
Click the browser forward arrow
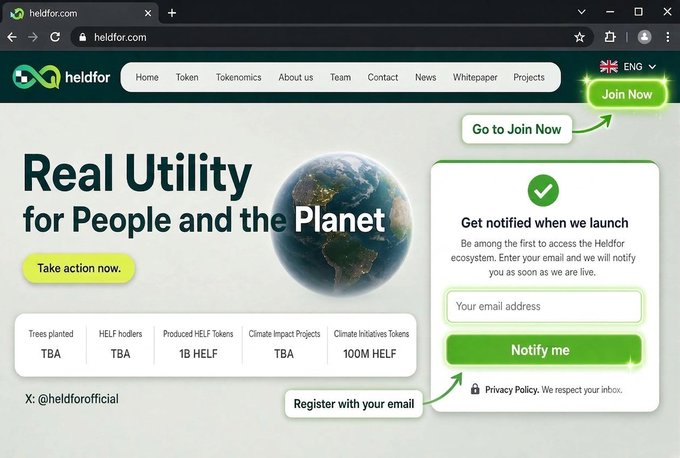pos(33,37)
